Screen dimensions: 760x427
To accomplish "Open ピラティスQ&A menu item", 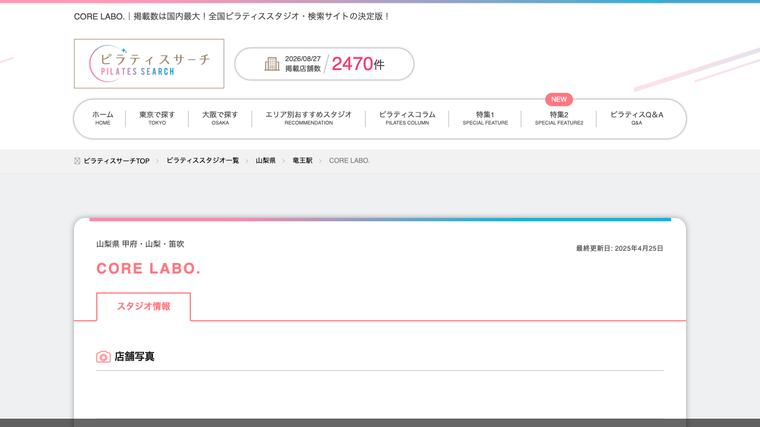I will point(636,118).
